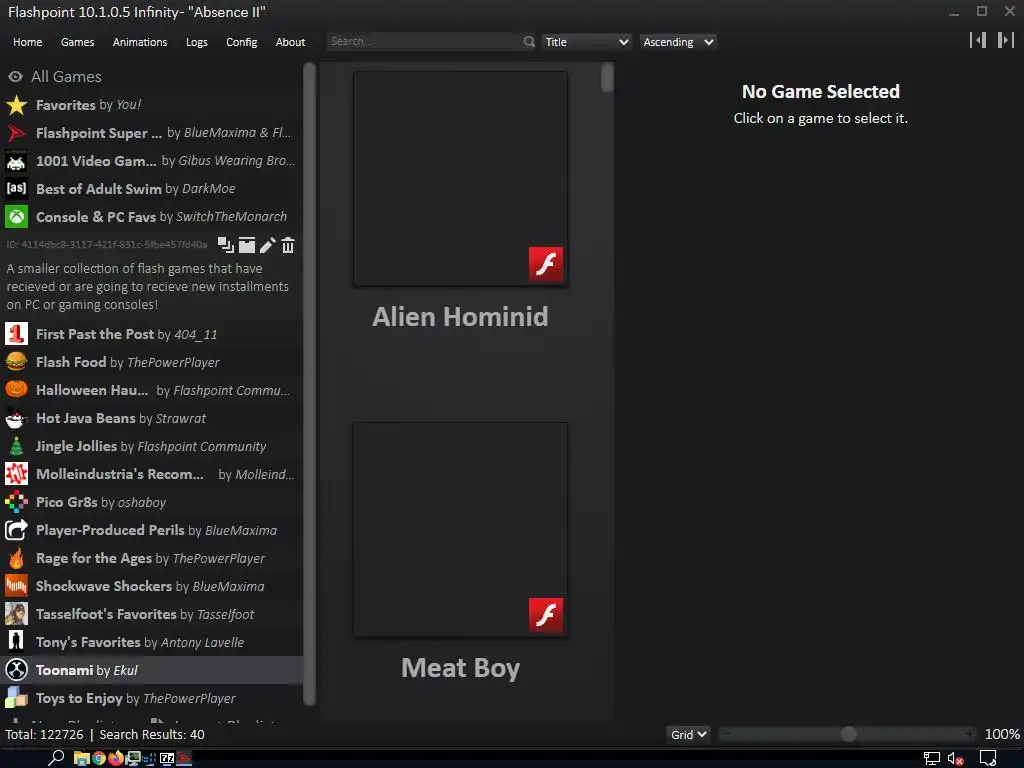The image size is (1024, 768).
Task: Open the Grid layout dropdown
Action: (688, 735)
